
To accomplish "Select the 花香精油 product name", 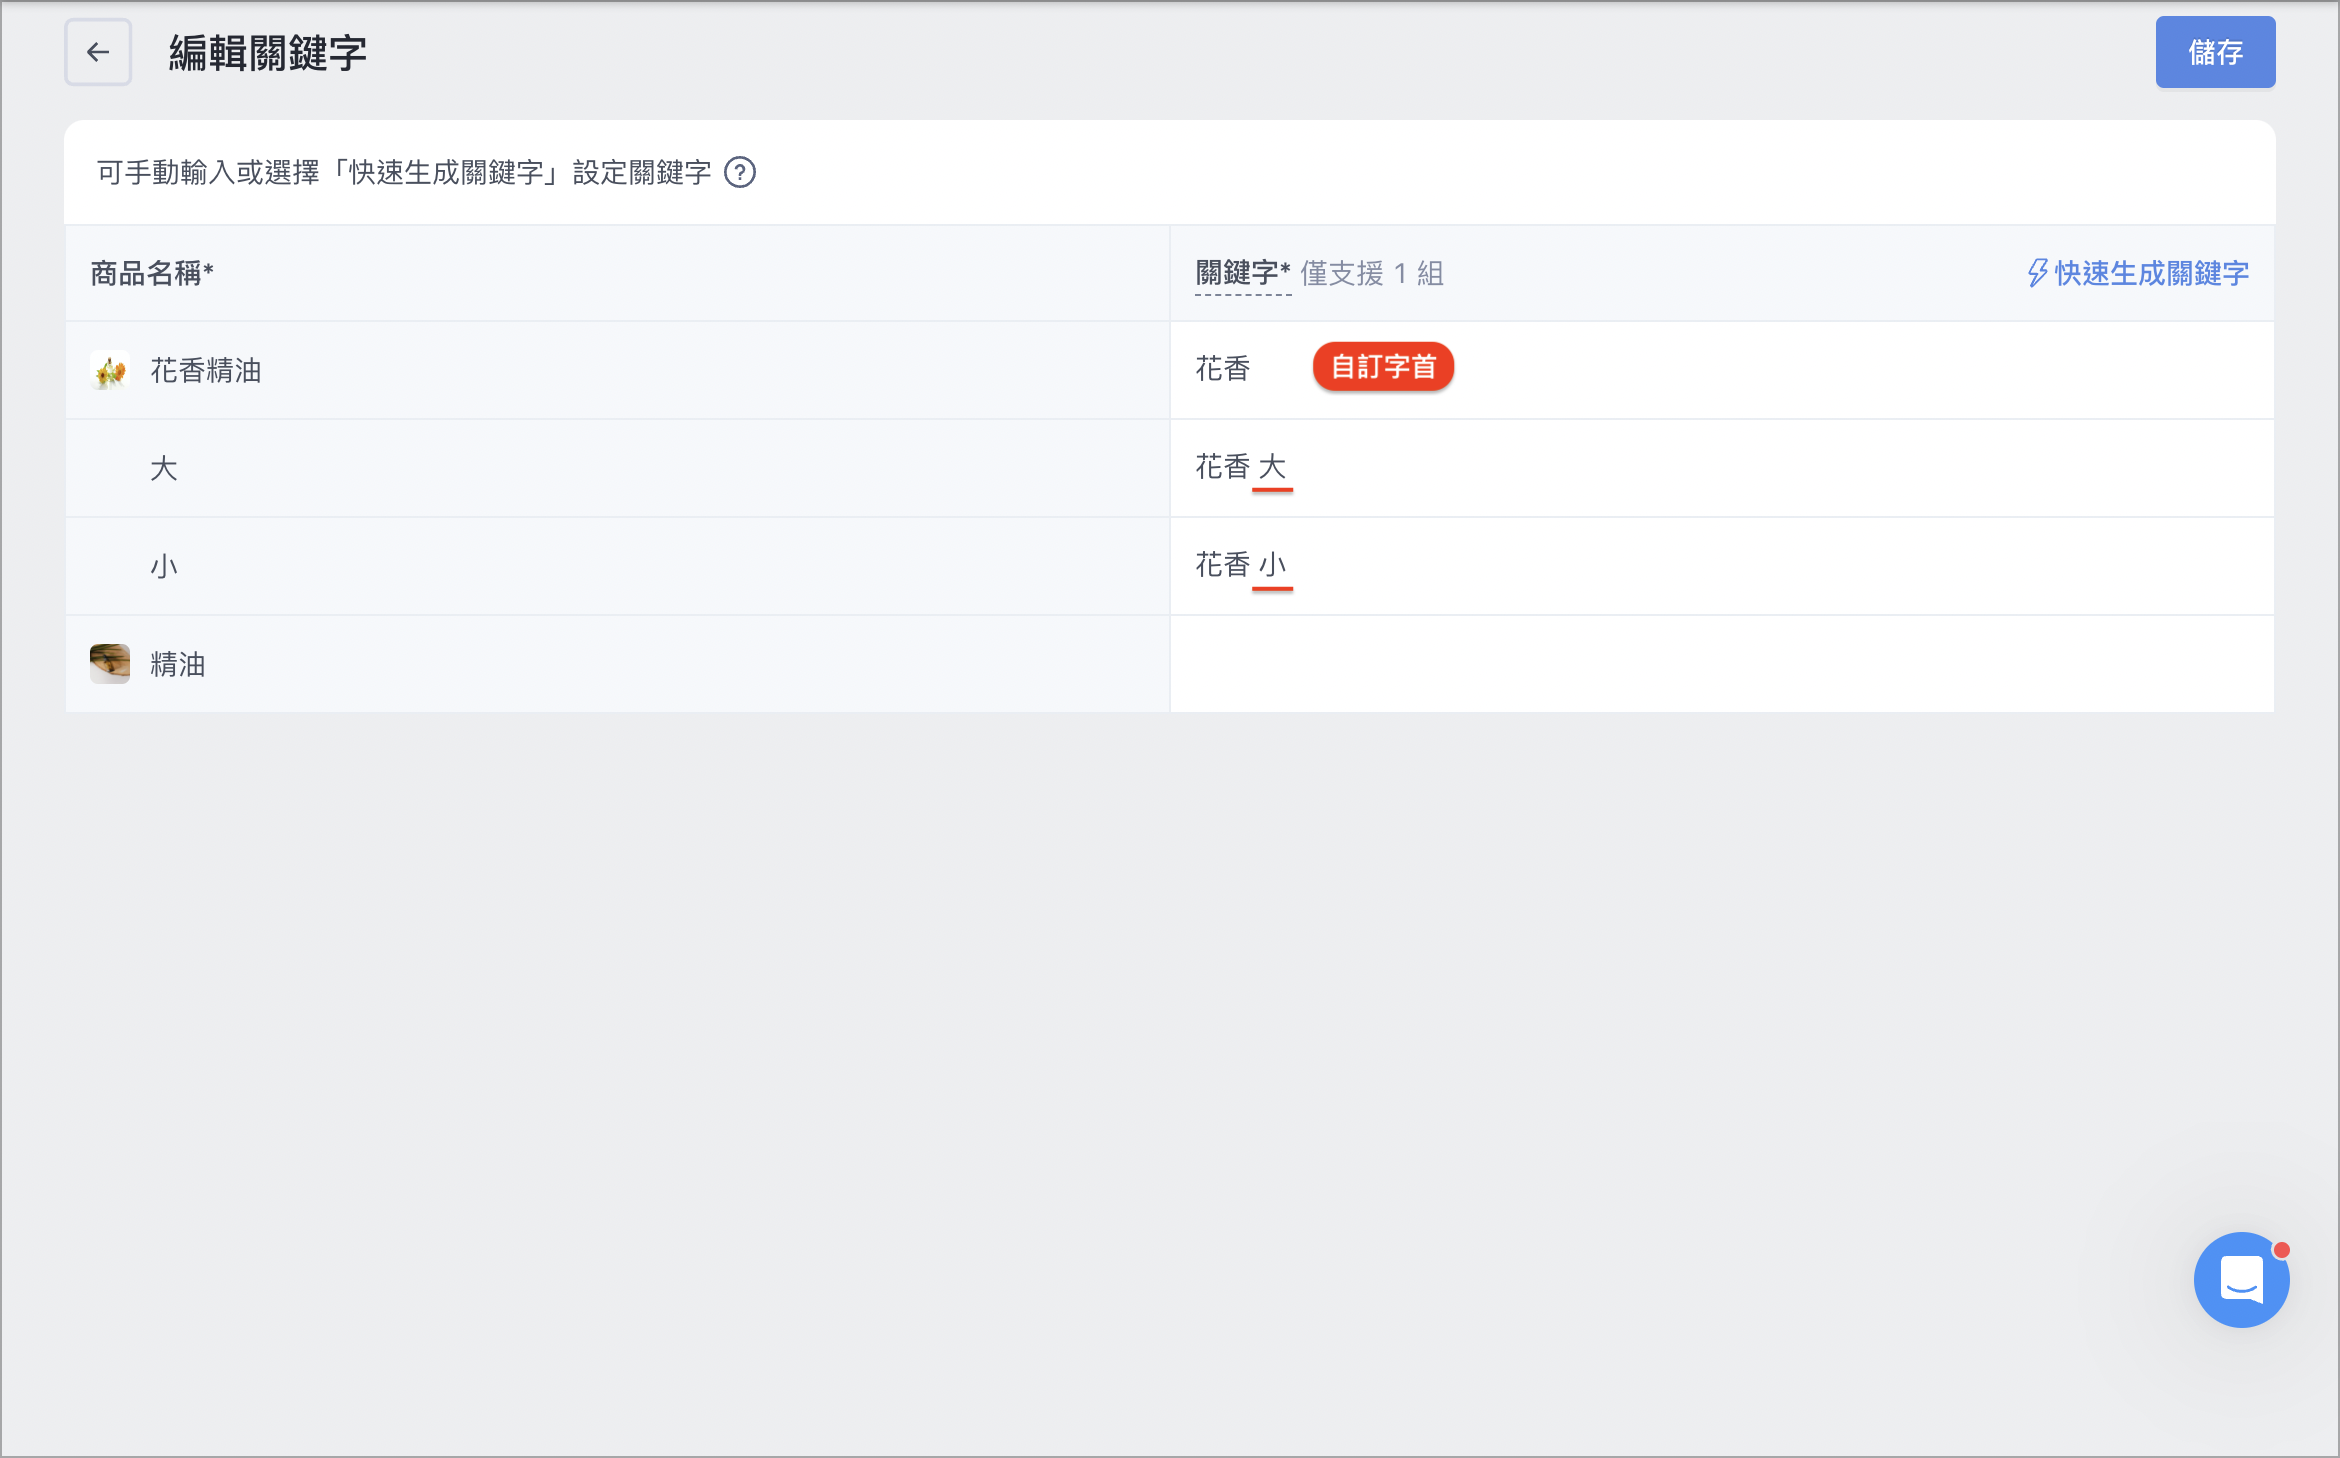I will (x=206, y=371).
